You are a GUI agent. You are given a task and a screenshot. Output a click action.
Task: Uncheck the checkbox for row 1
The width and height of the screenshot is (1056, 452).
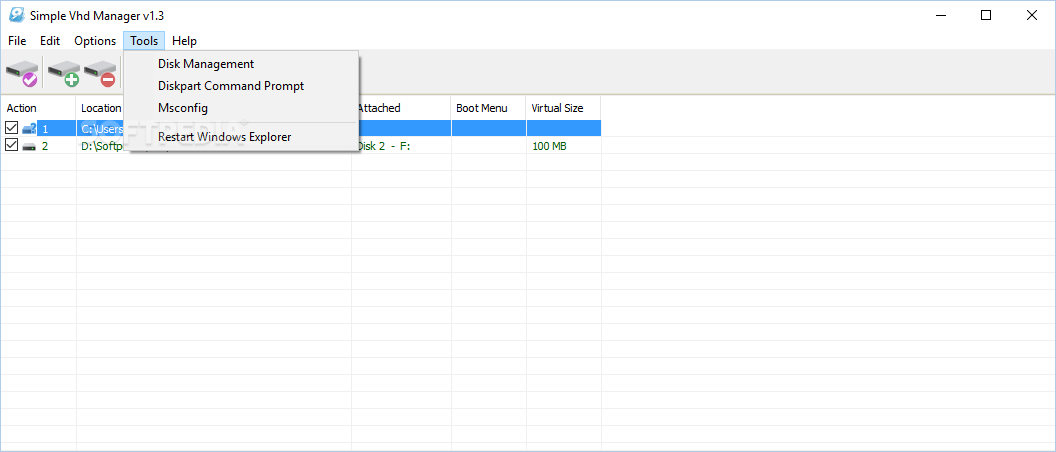[11, 128]
